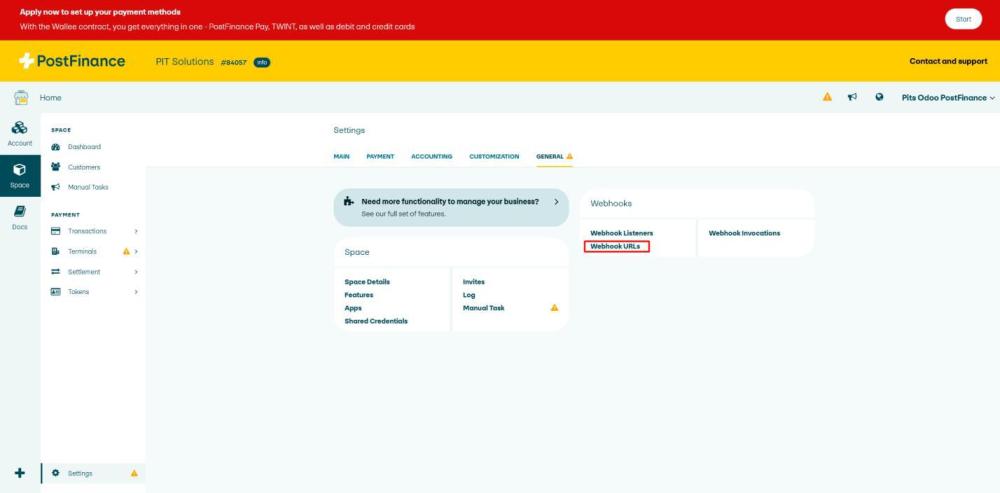Open Contact and support
Screen dimensions: 1000x493
point(948,61)
